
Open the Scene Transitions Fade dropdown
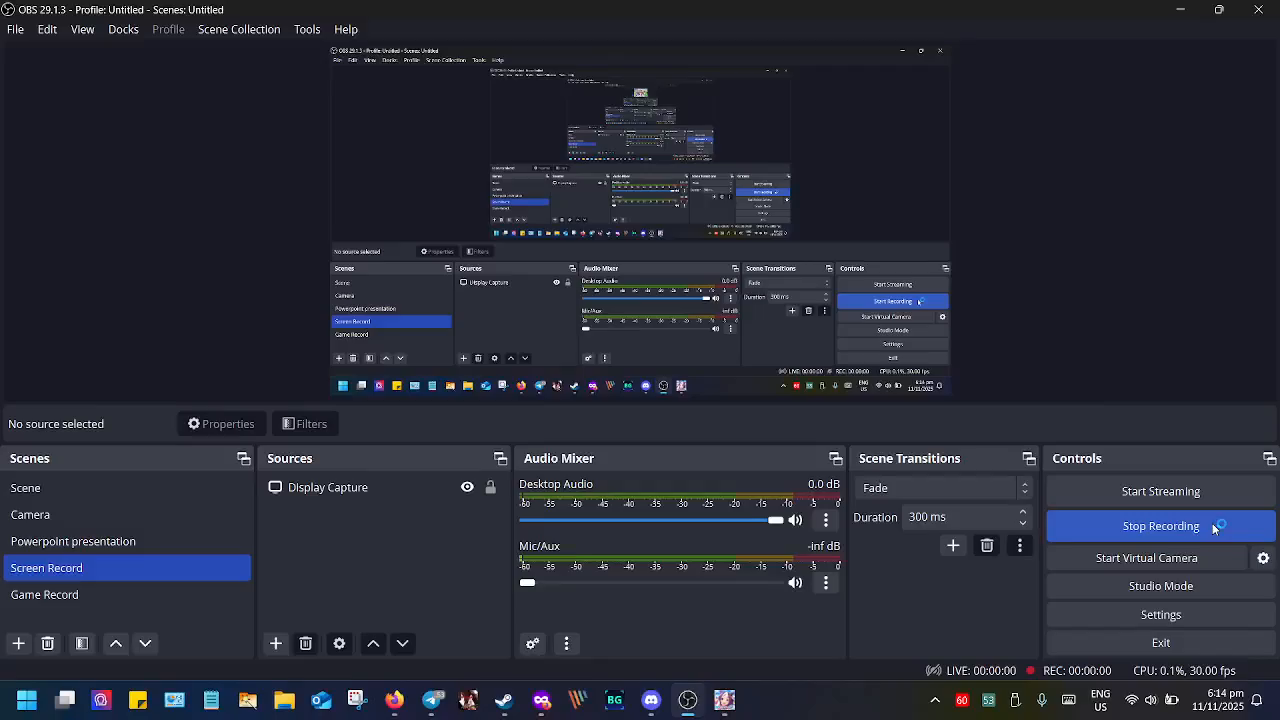click(943, 488)
